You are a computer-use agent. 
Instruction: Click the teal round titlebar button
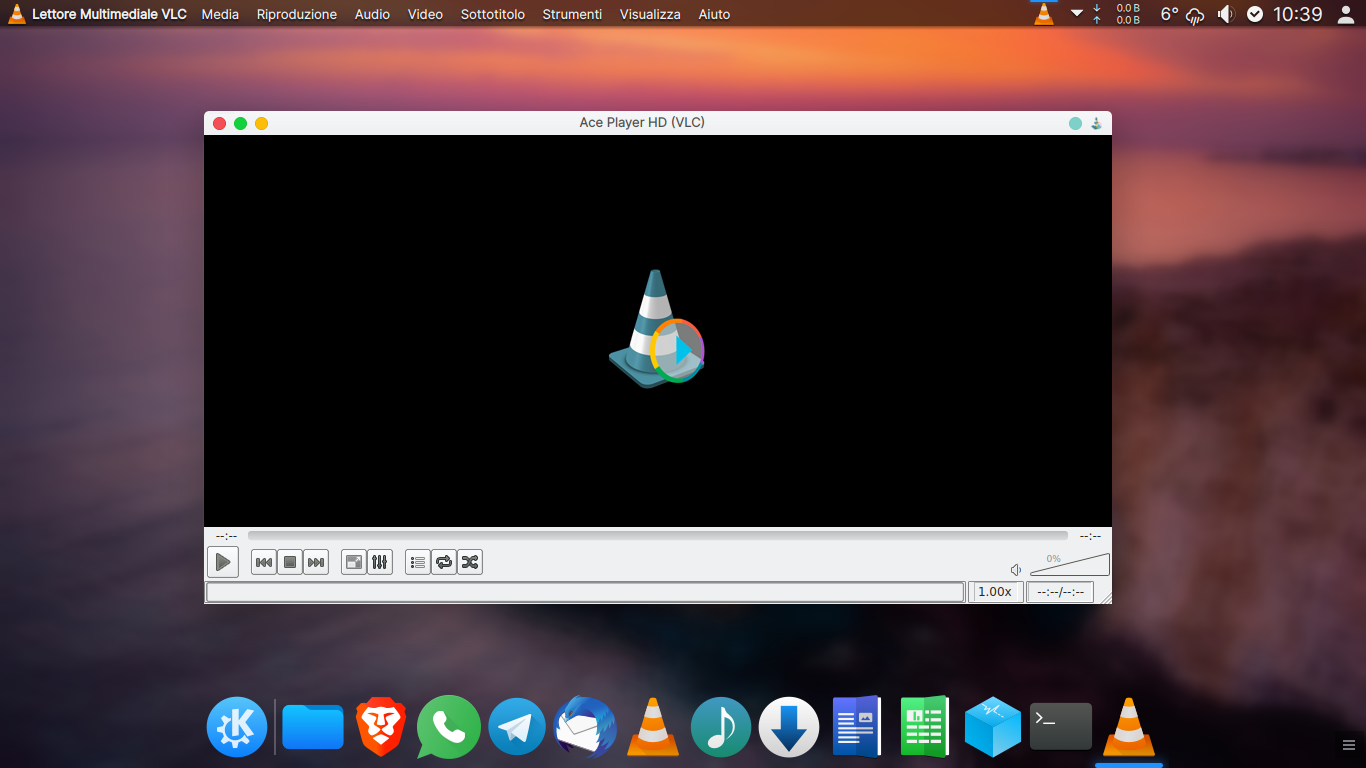point(1075,123)
